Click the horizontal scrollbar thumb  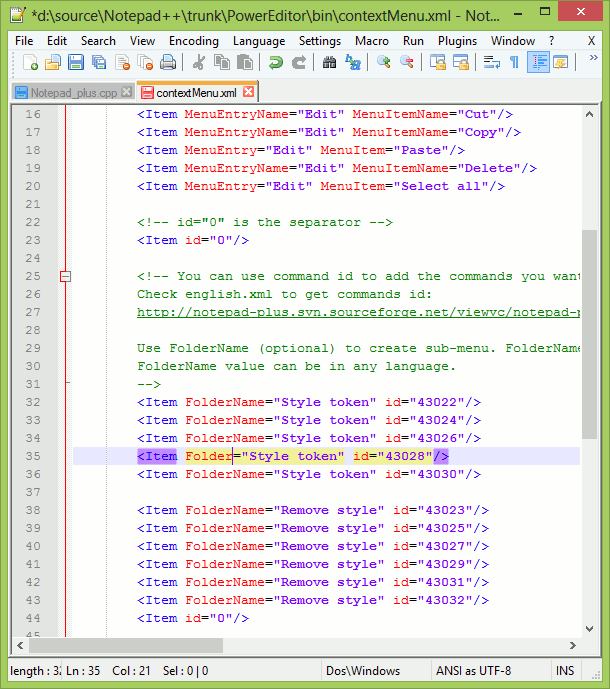[x=126, y=645]
